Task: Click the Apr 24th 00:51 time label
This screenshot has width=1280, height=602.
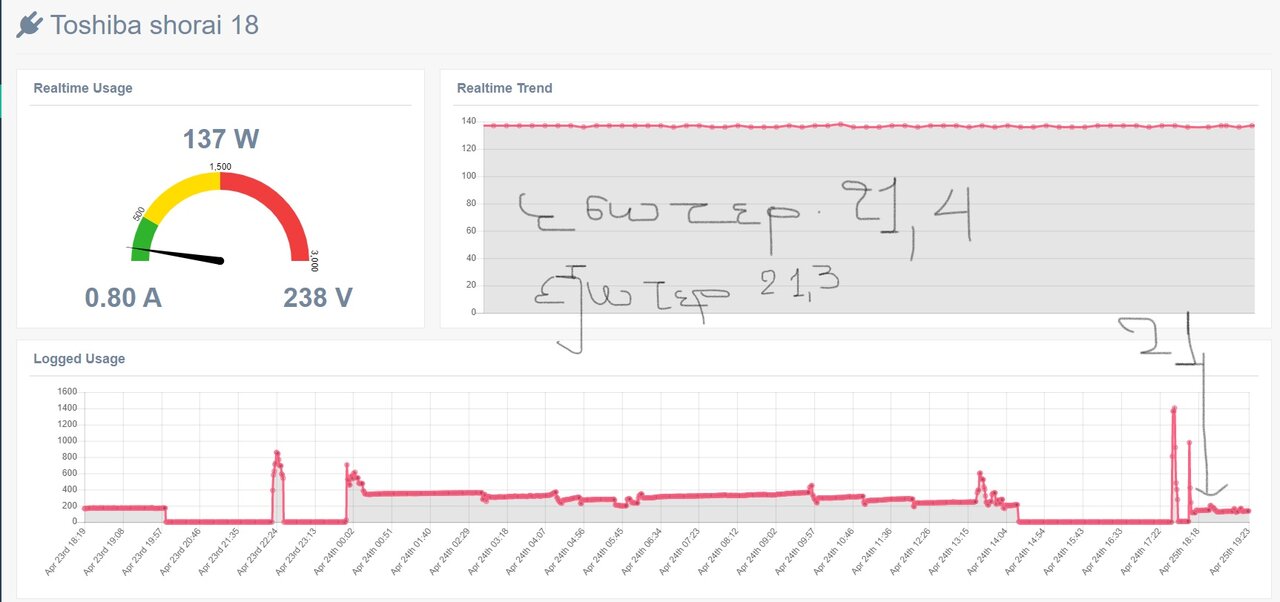Action: tap(373, 551)
